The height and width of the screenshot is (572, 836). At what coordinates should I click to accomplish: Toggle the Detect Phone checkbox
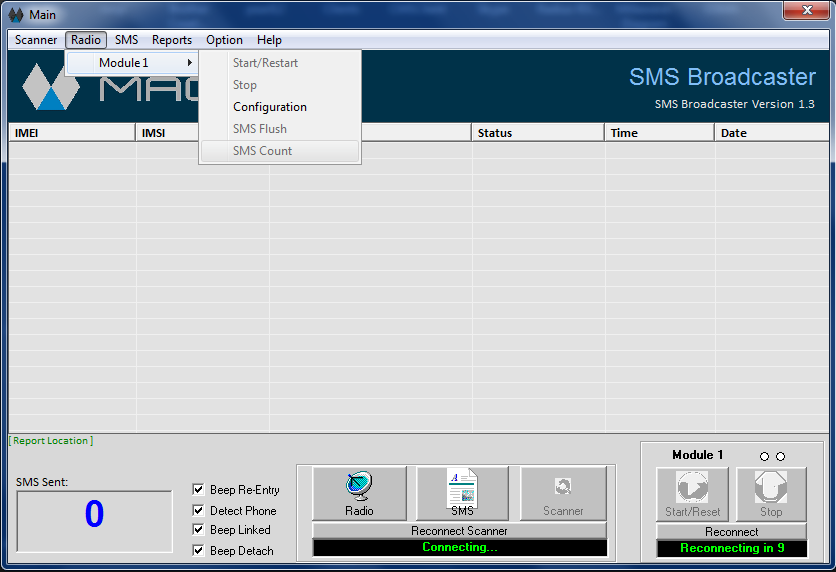(x=198, y=510)
